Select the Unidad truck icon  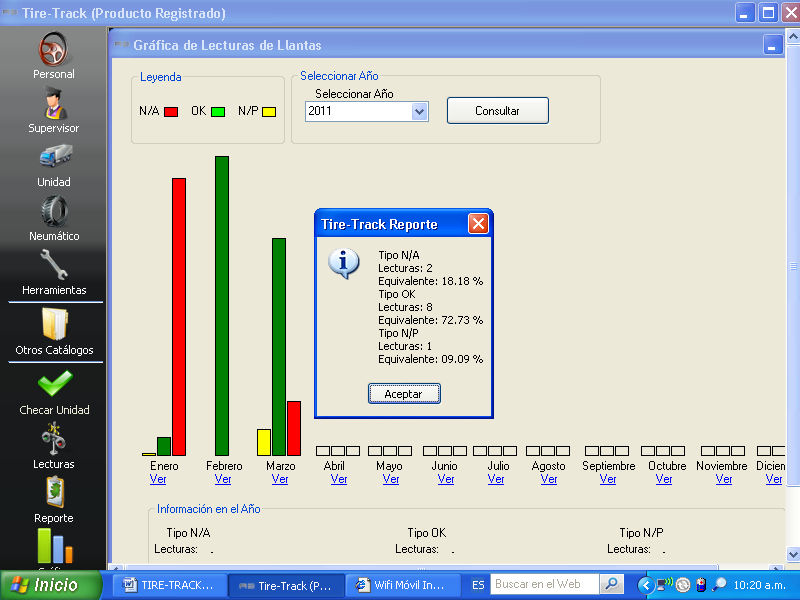coord(54,156)
